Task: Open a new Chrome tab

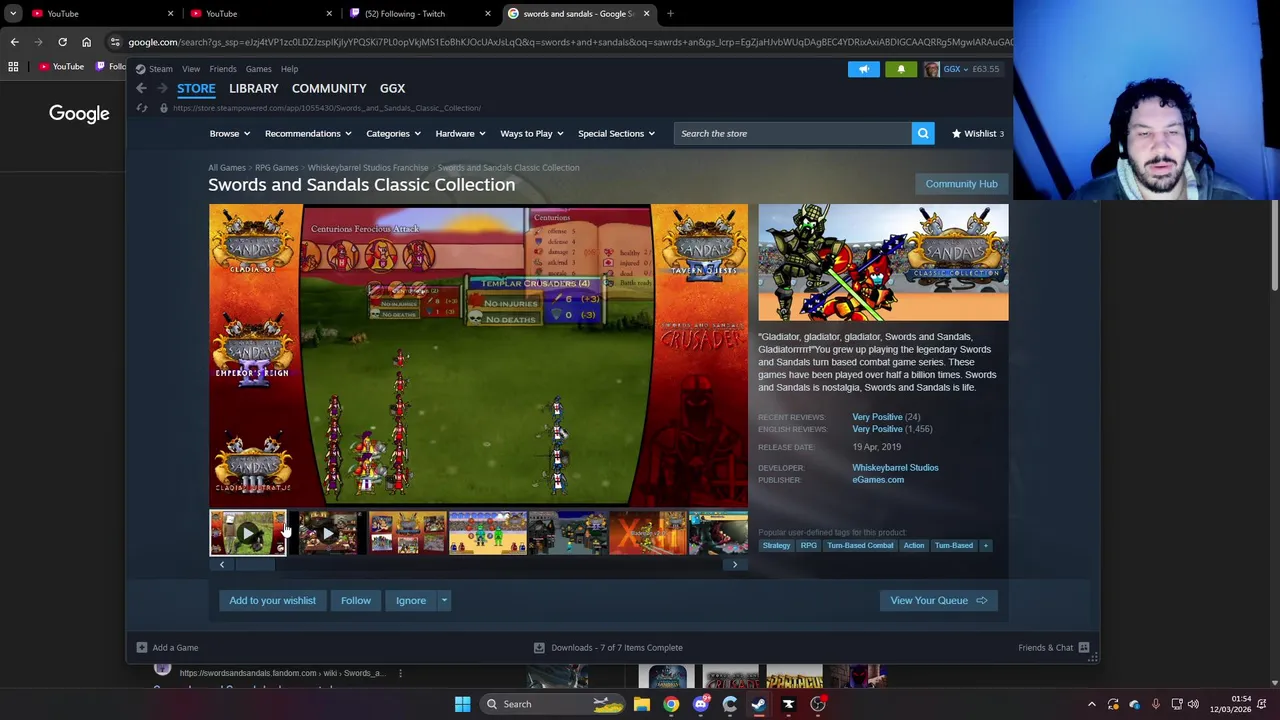Action: (670, 13)
